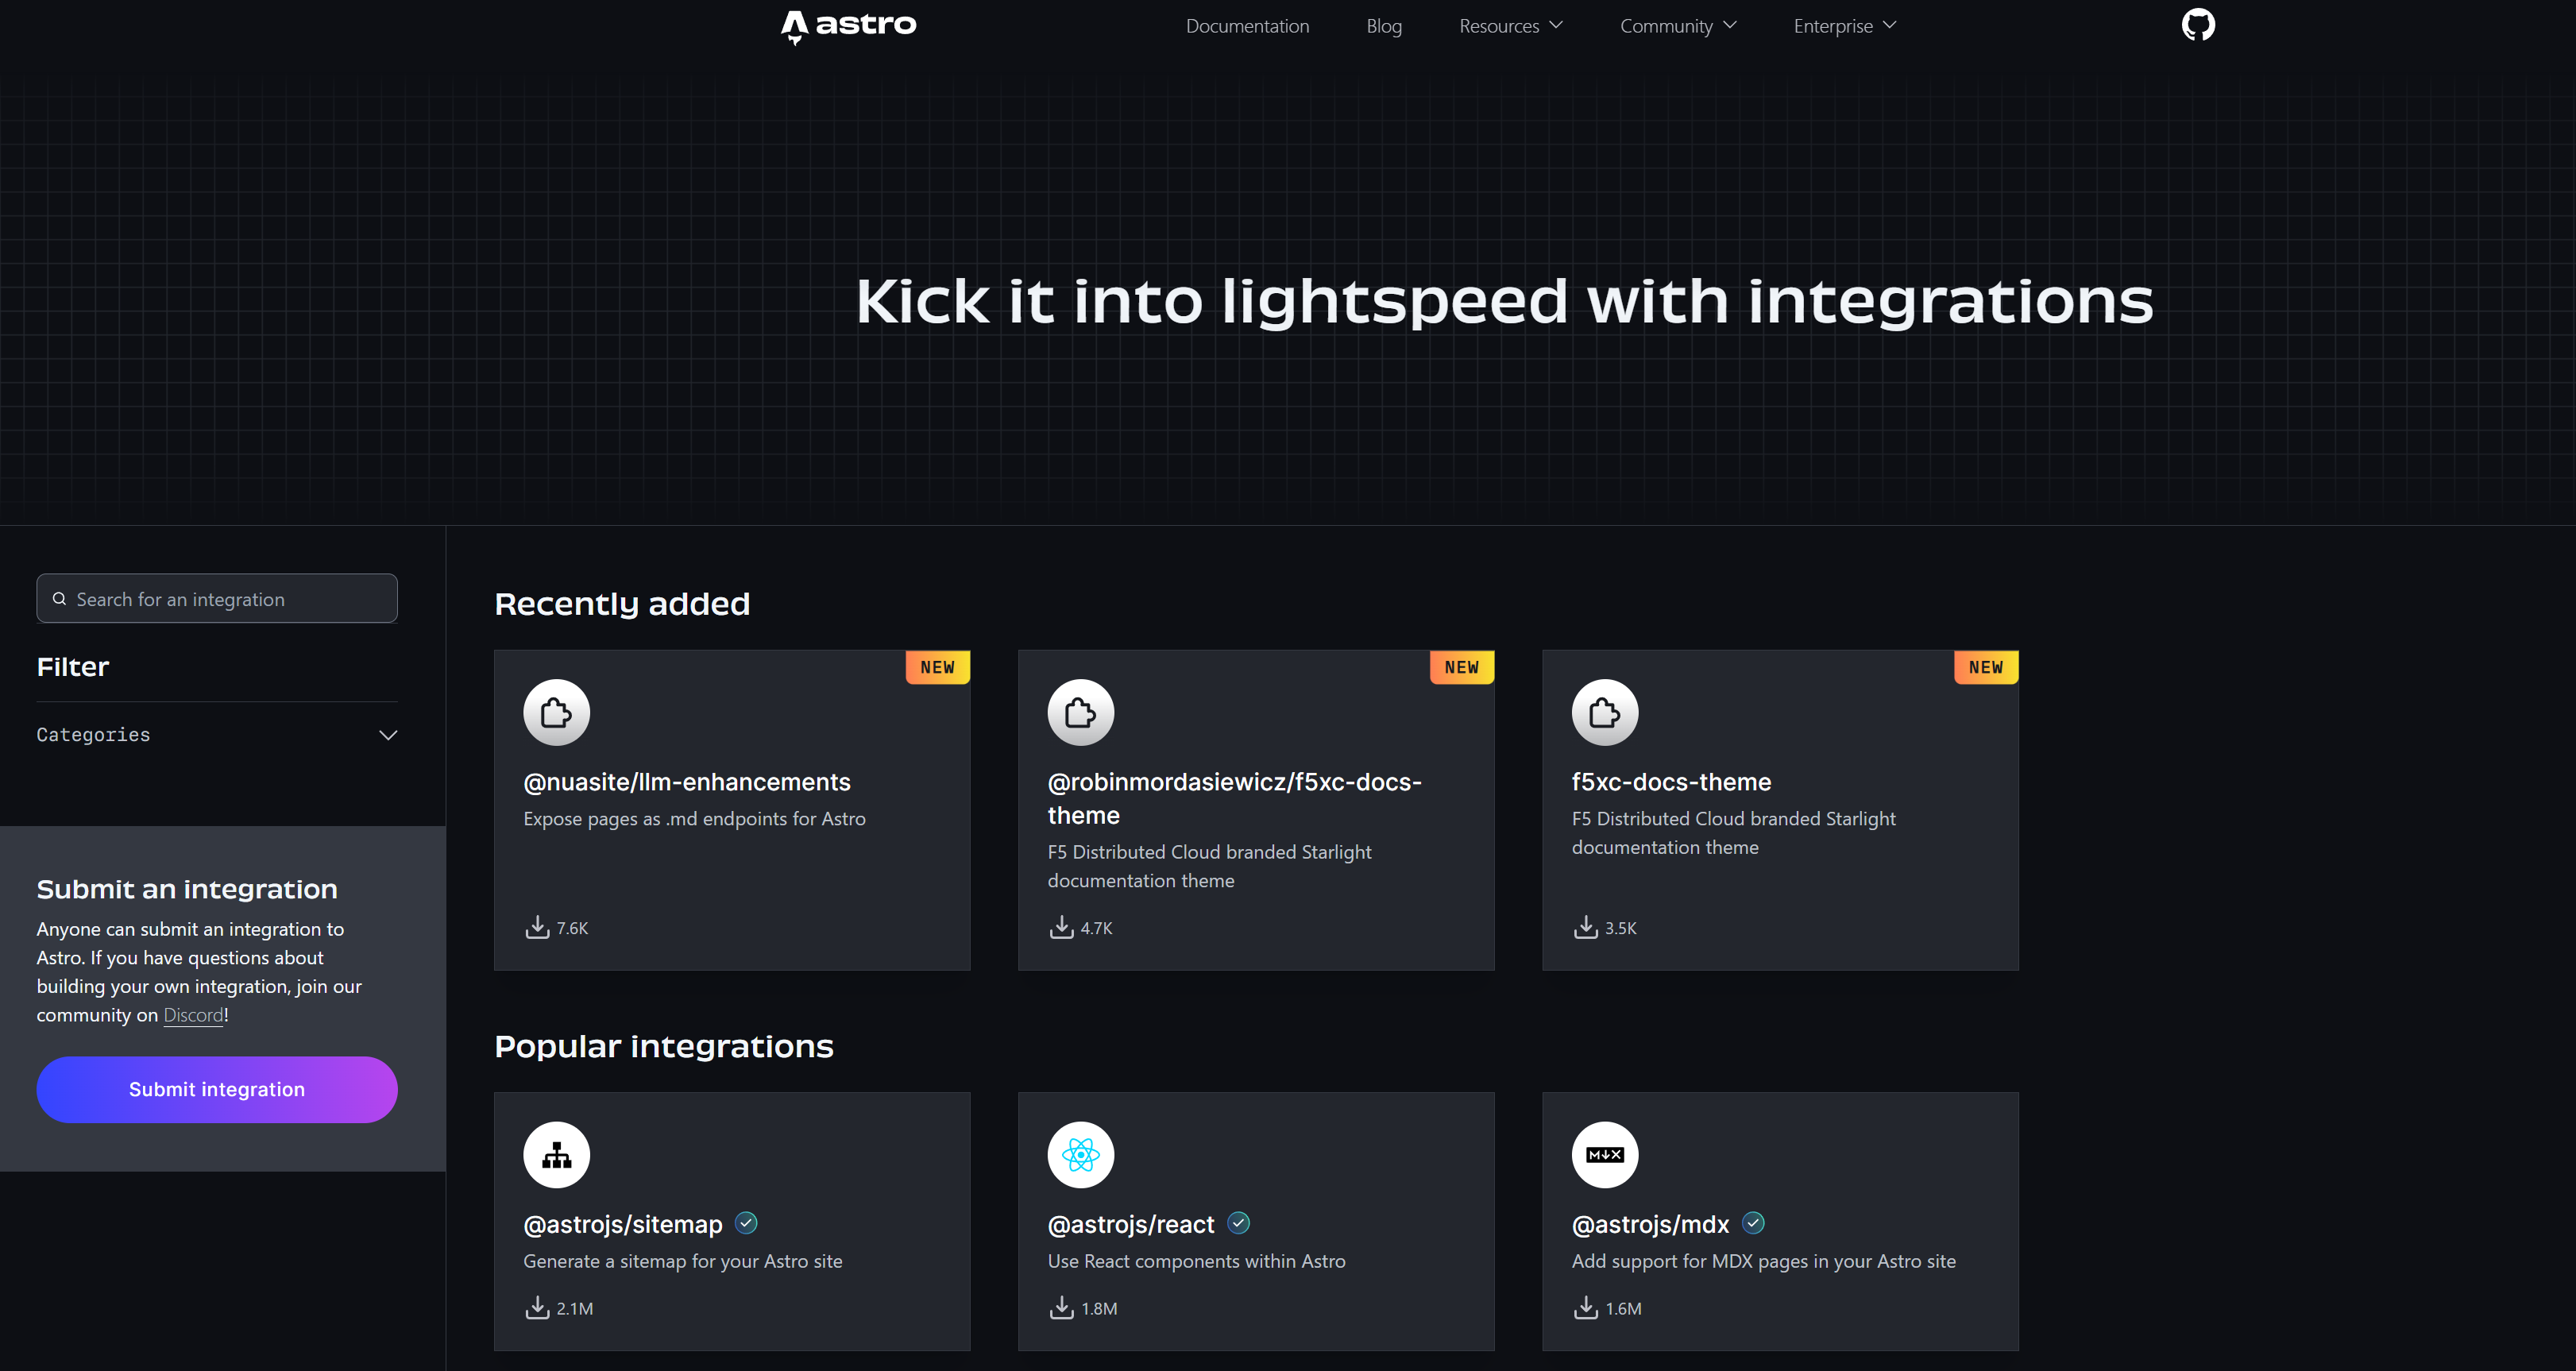The width and height of the screenshot is (2576, 1371).
Task: Click the Submit integration button
Action: pyautogui.click(x=217, y=1089)
